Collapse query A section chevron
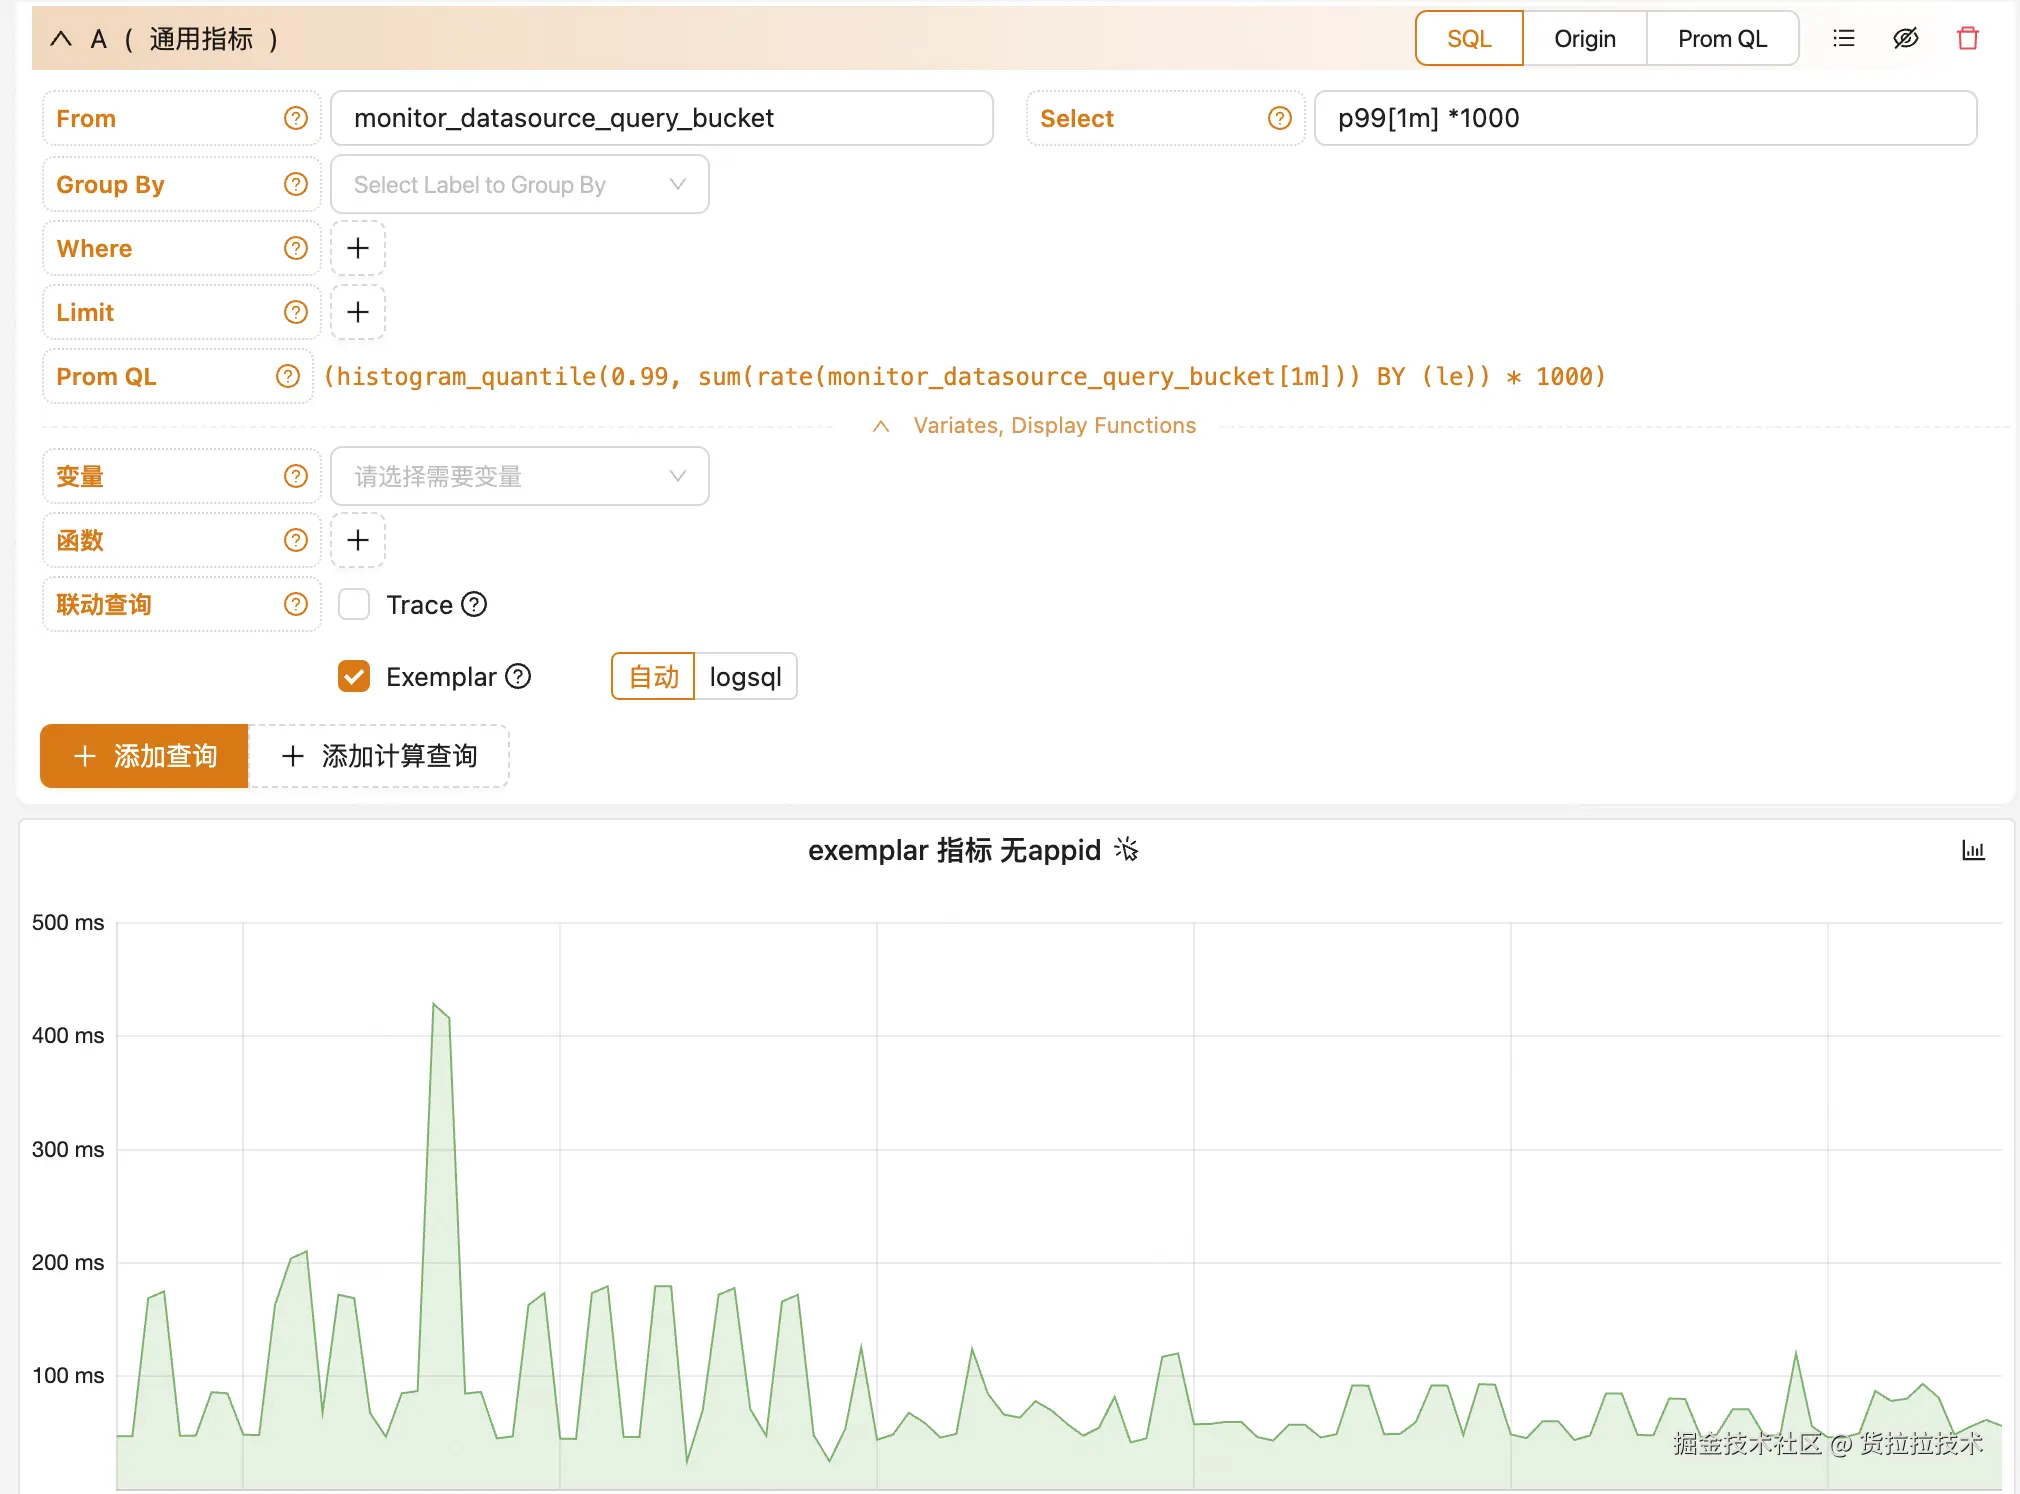 click(x=61, y=39)
